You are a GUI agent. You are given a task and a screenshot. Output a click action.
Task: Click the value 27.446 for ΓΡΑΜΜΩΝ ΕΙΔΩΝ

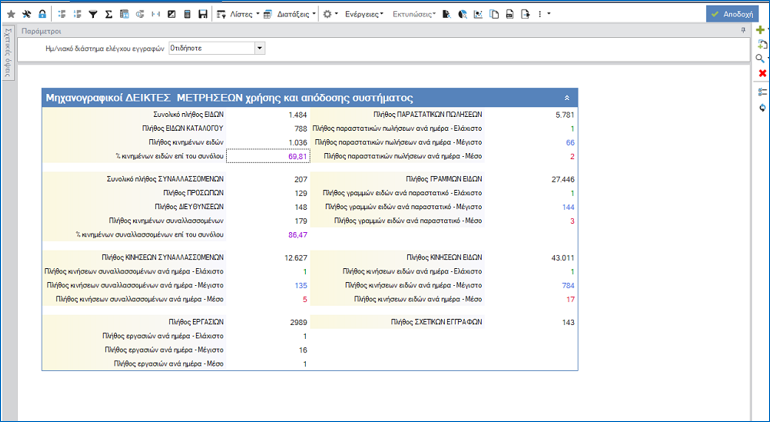pyautogui.click(x=563, y=179)
